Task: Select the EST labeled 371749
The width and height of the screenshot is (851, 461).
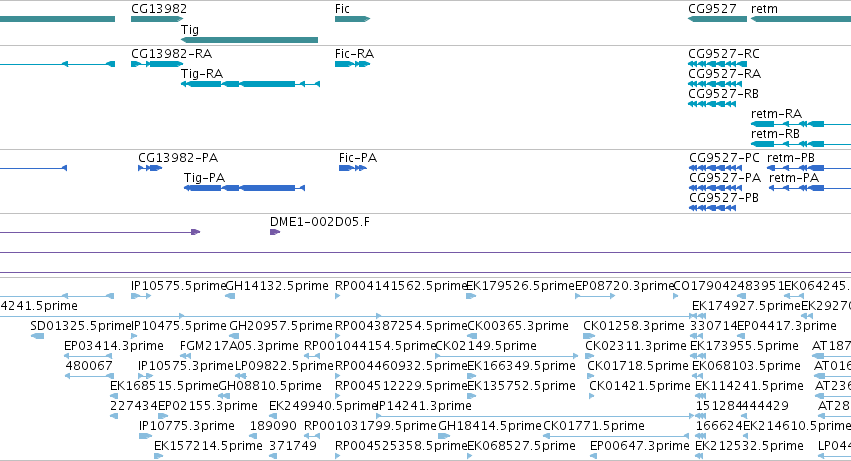Action: [274, 456]
